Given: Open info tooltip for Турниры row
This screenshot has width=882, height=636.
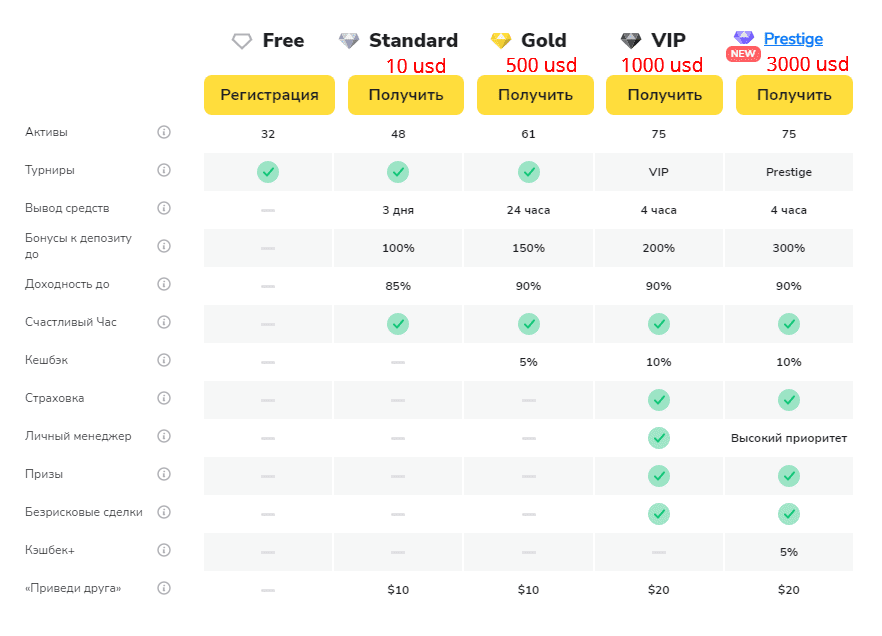Looking at the screenshot, I should click(x=164, y=170).
